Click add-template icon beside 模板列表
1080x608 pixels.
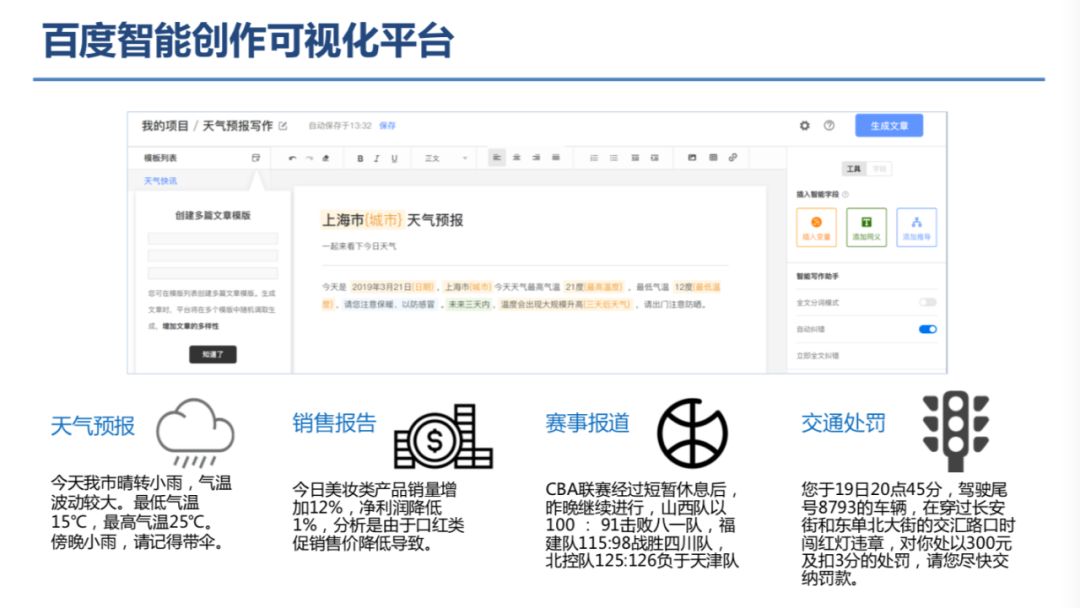pyautogui.click(x=256, y=158)
